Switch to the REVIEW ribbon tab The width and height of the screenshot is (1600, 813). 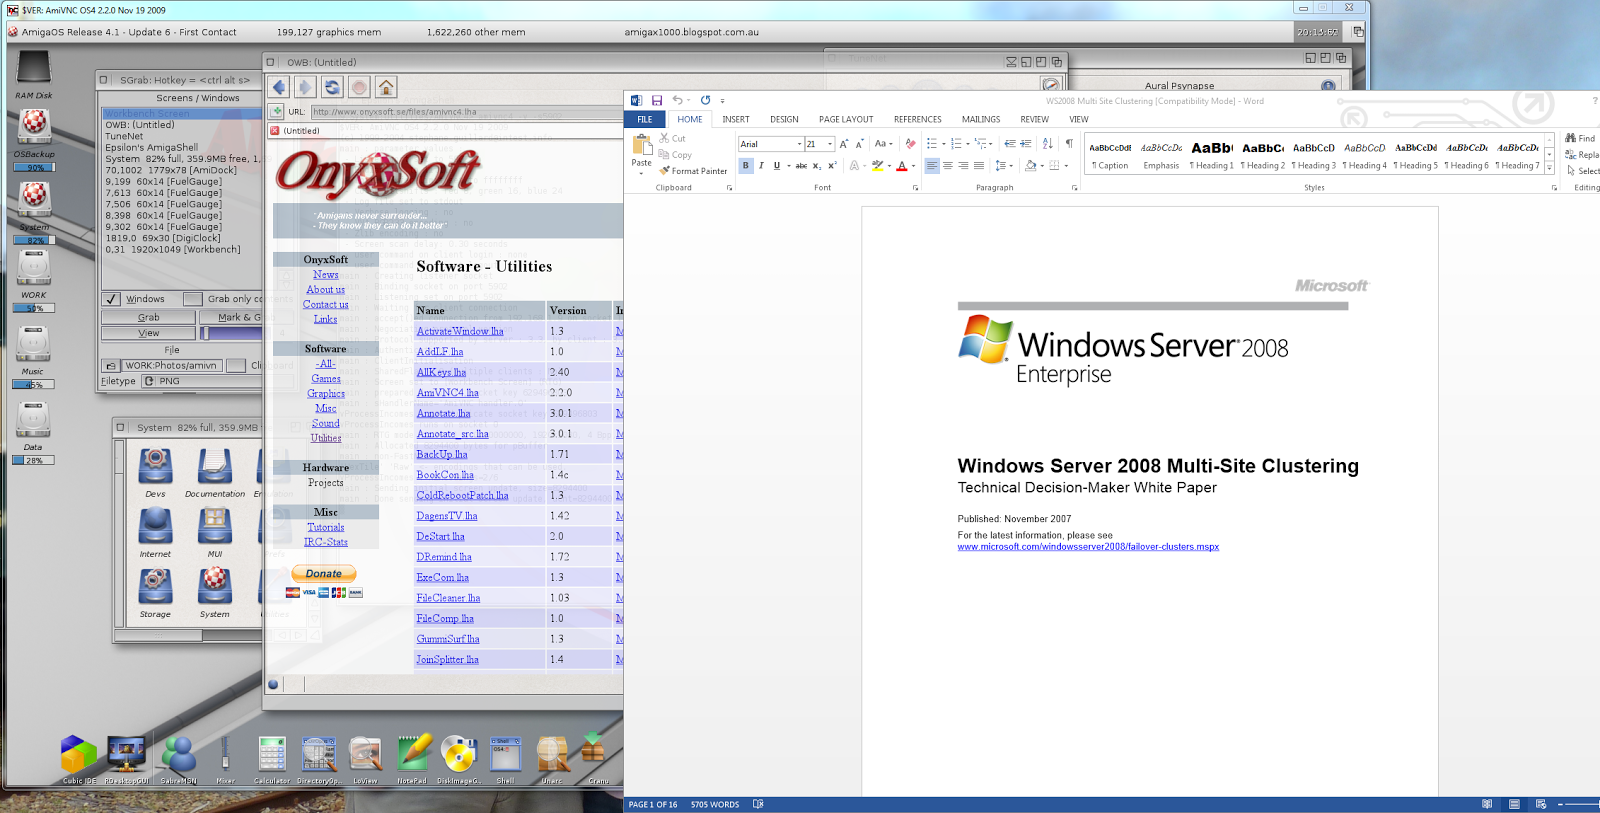click(1035, 119)
